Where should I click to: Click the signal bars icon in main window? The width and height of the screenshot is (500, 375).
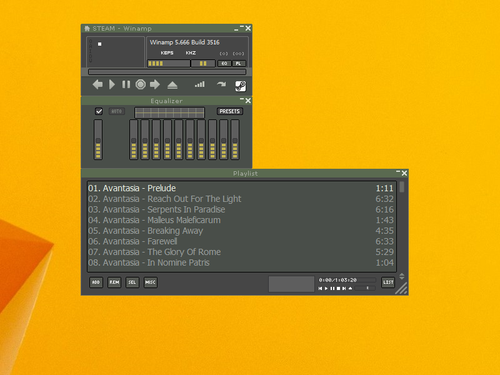(200, 85)
